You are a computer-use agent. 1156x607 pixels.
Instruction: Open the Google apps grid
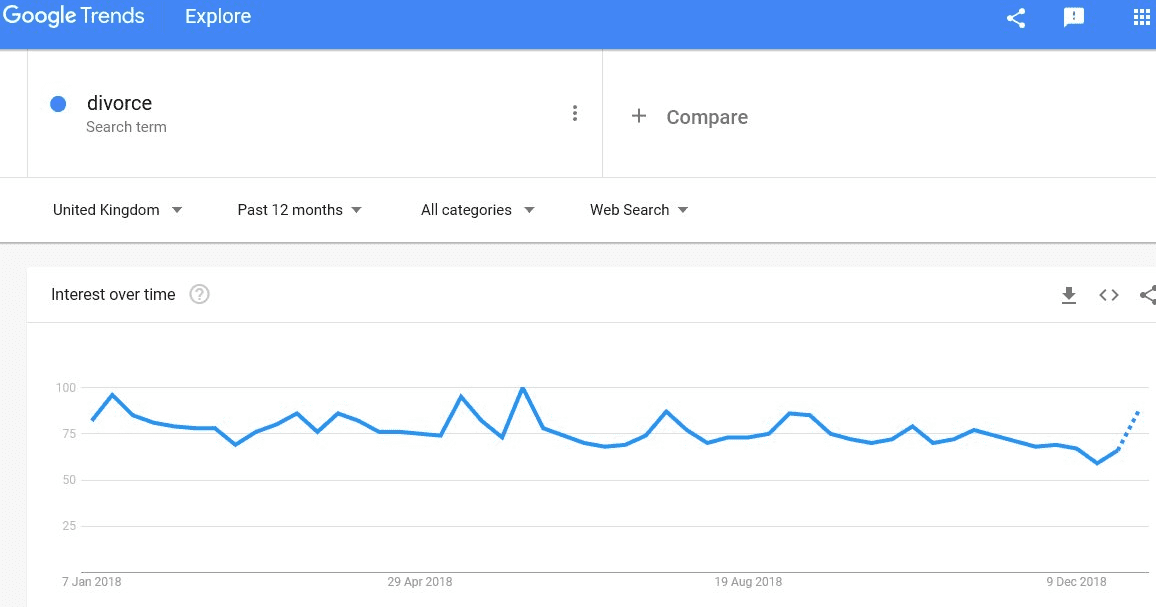coord(1142,18)
